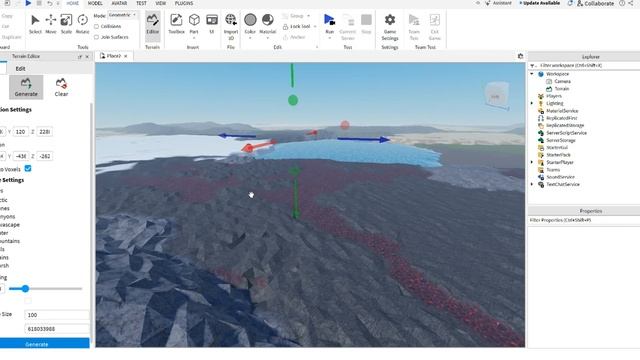This screenshot has width=640, height=360.
Task: Switch to the MODEL ribbon tab
Action: pyautogui.click(x=95, y=3)
